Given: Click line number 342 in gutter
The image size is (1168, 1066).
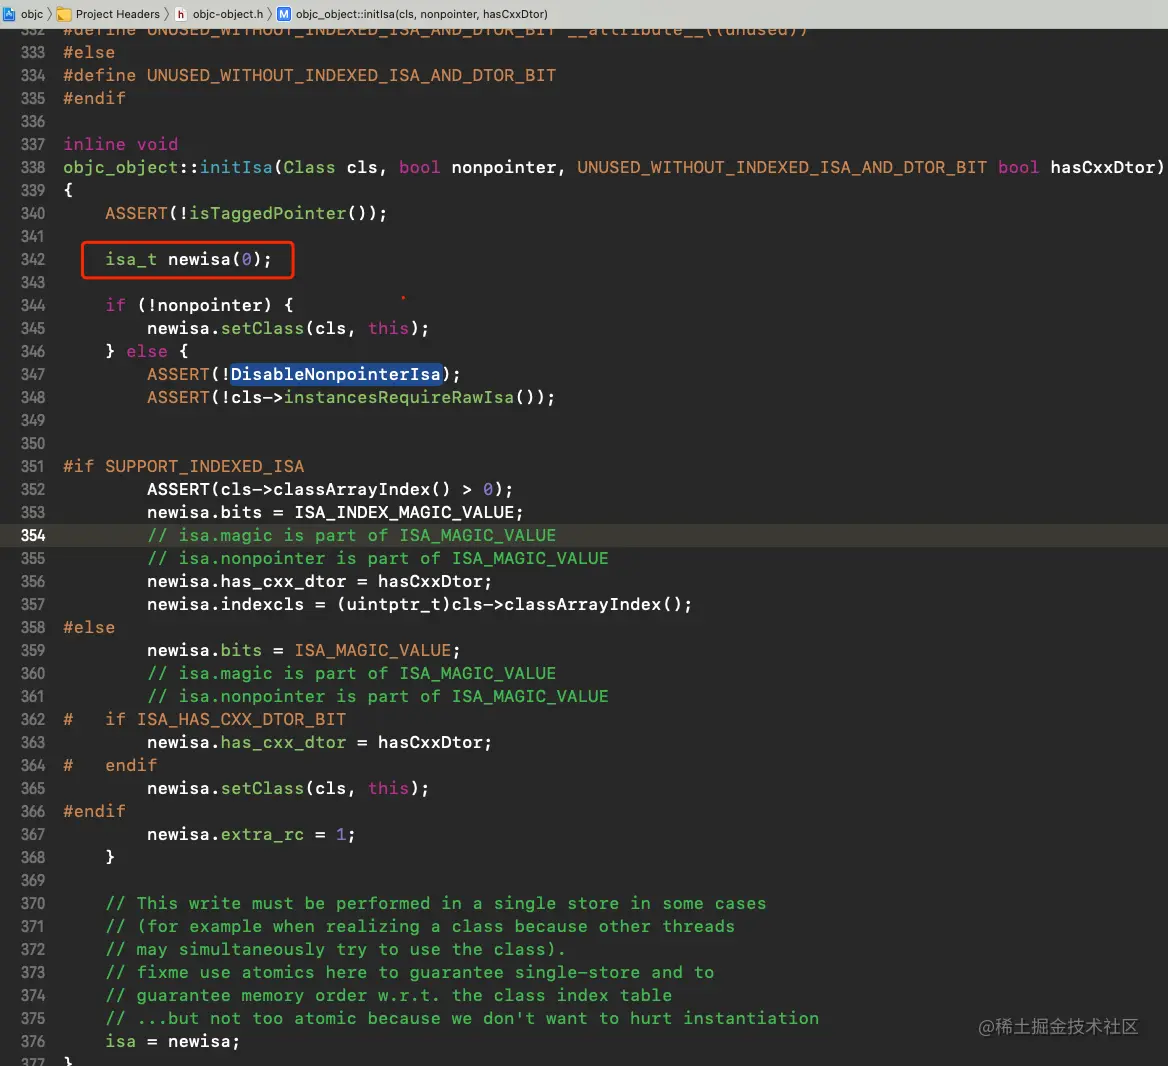Looking at the screenshot, I should [33, 259].
